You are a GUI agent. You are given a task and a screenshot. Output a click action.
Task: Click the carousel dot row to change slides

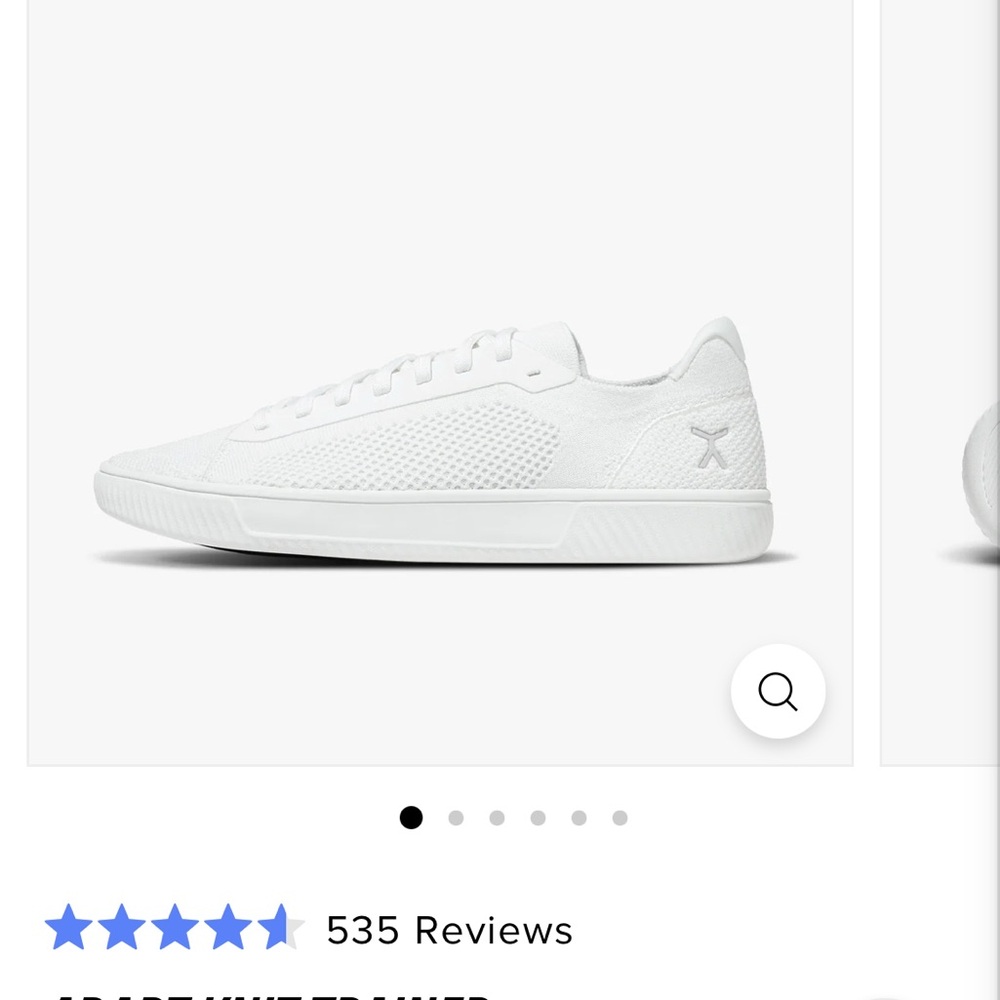pyautogui.click(x=515, y=818)
